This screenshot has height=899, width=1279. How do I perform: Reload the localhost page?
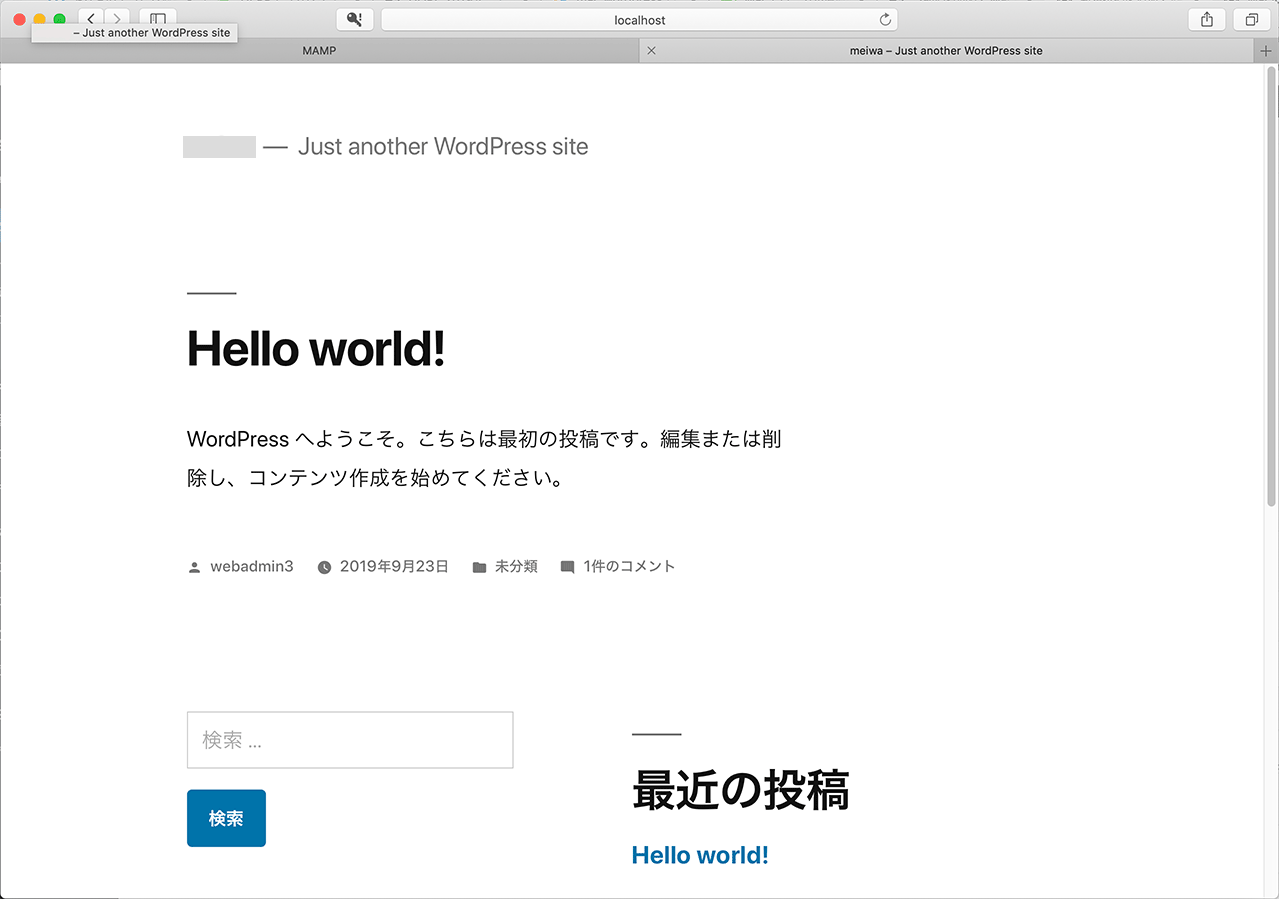885,20
